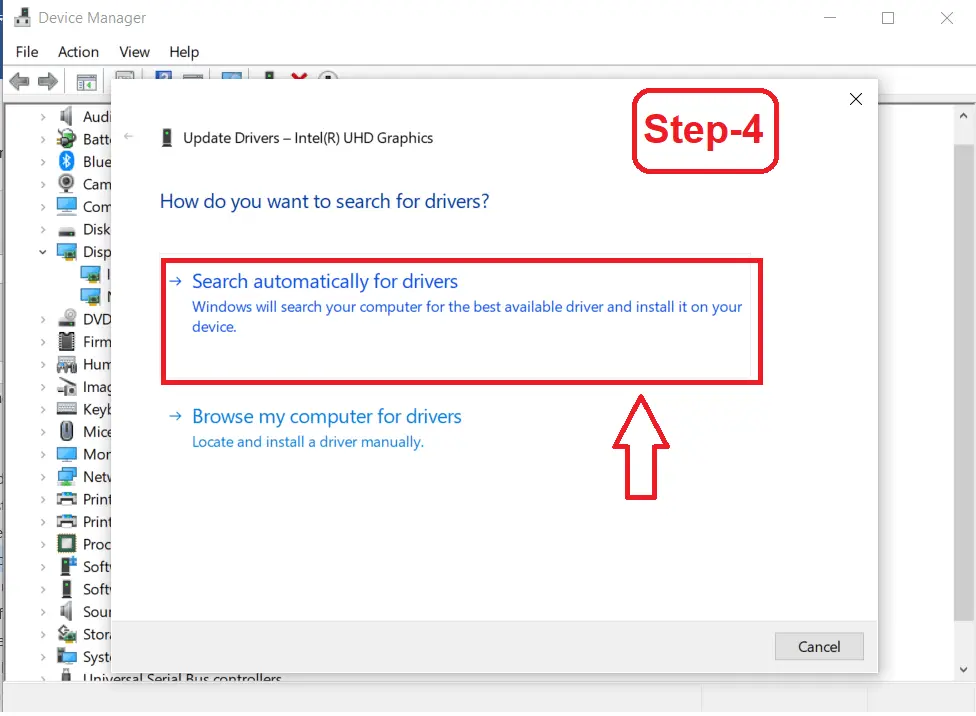
Task: Select the 'Imag' tree row label
Action: 96,387
